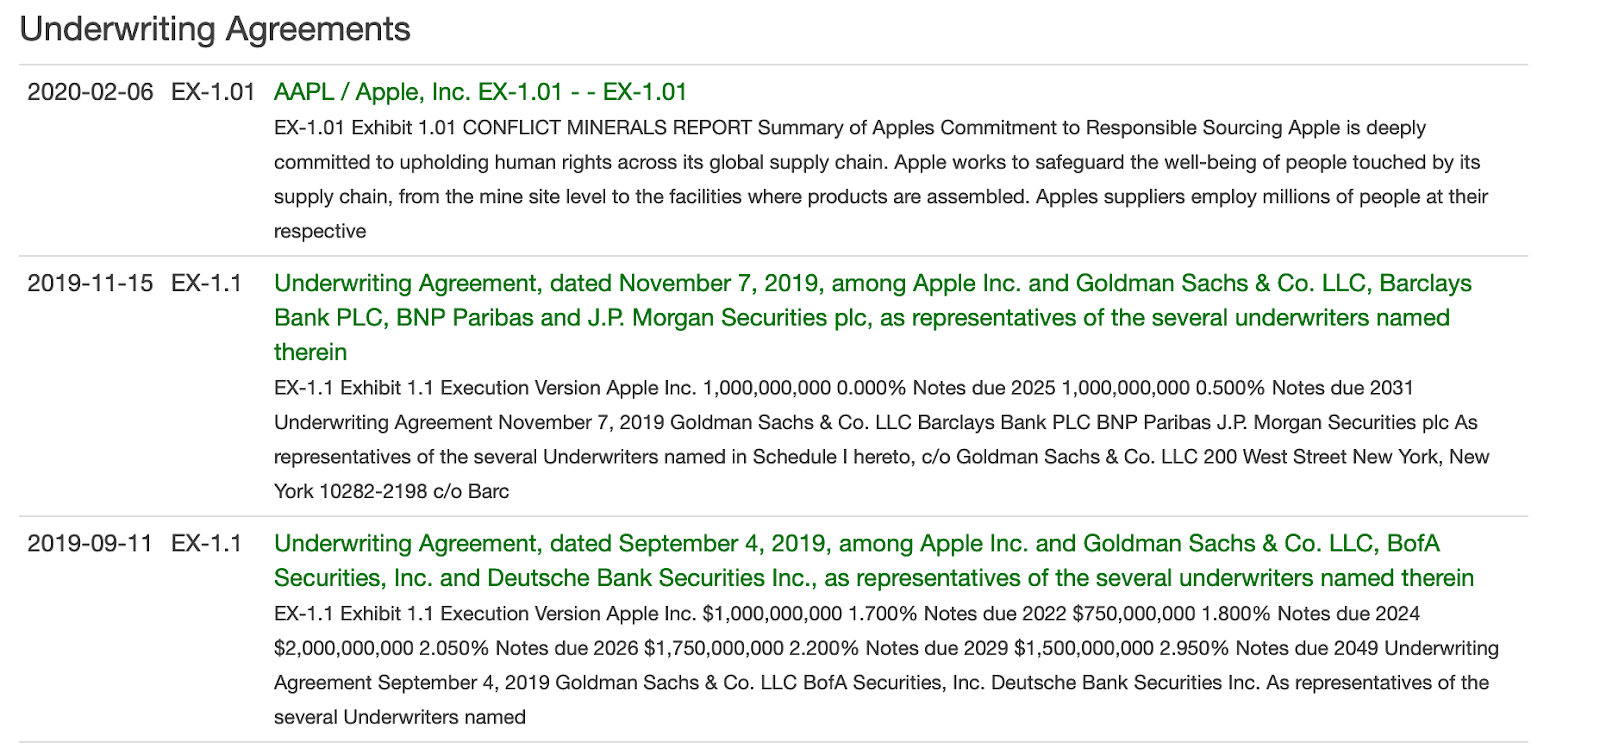Select the 2020-02-06 filing date
The width and height of the screenshot is (1600, 748).
pyautogui.click(x=90, y=92)
